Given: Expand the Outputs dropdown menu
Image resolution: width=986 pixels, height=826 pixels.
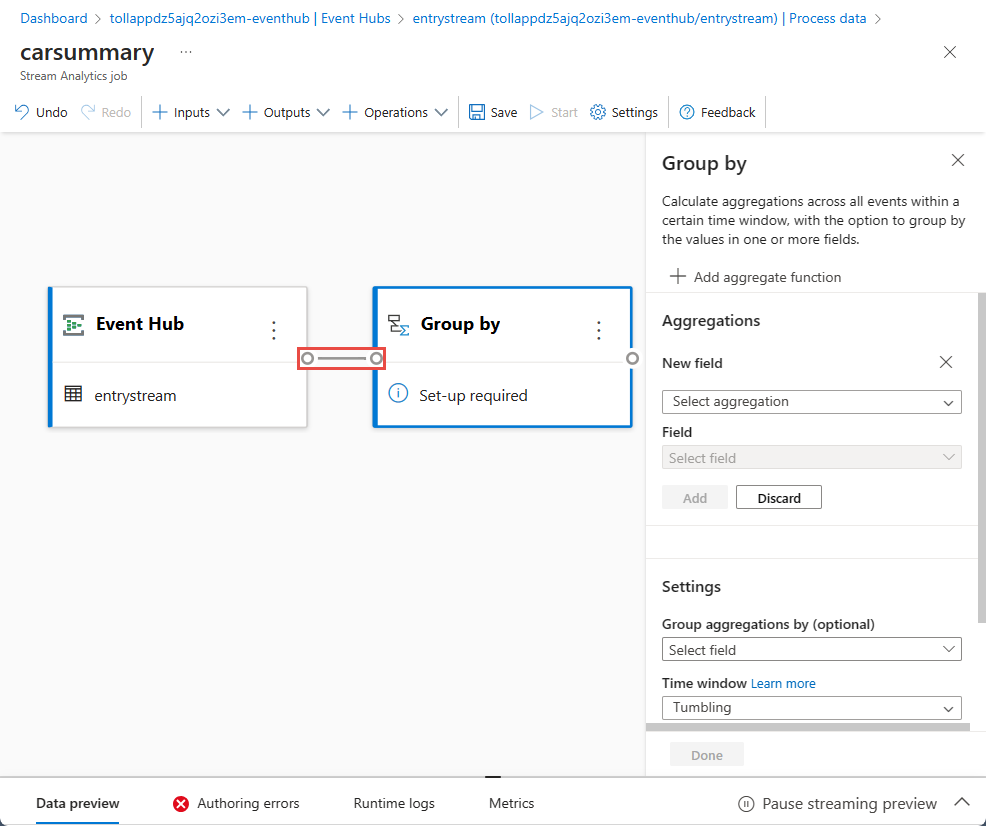Looking at the screenshot, I should pyautogui.click(x=286, y=112).
